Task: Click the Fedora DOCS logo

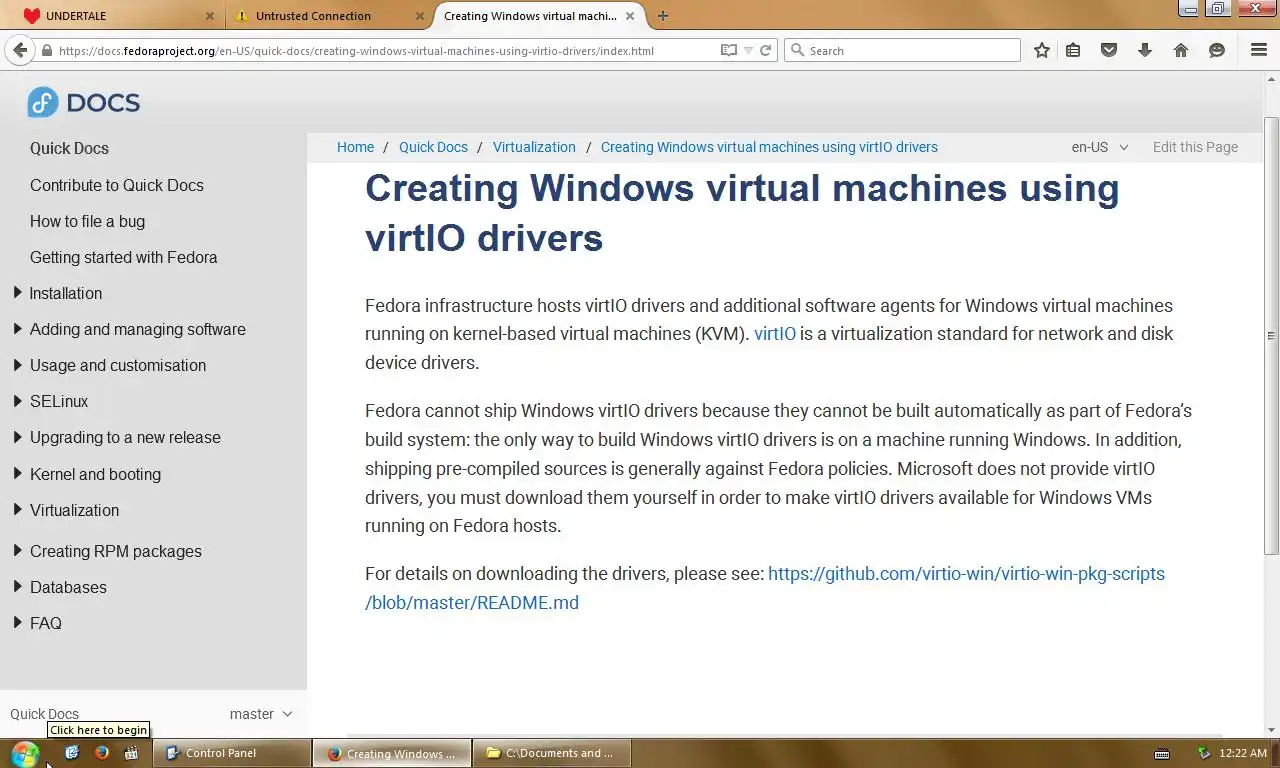Action: pos(83,102)
